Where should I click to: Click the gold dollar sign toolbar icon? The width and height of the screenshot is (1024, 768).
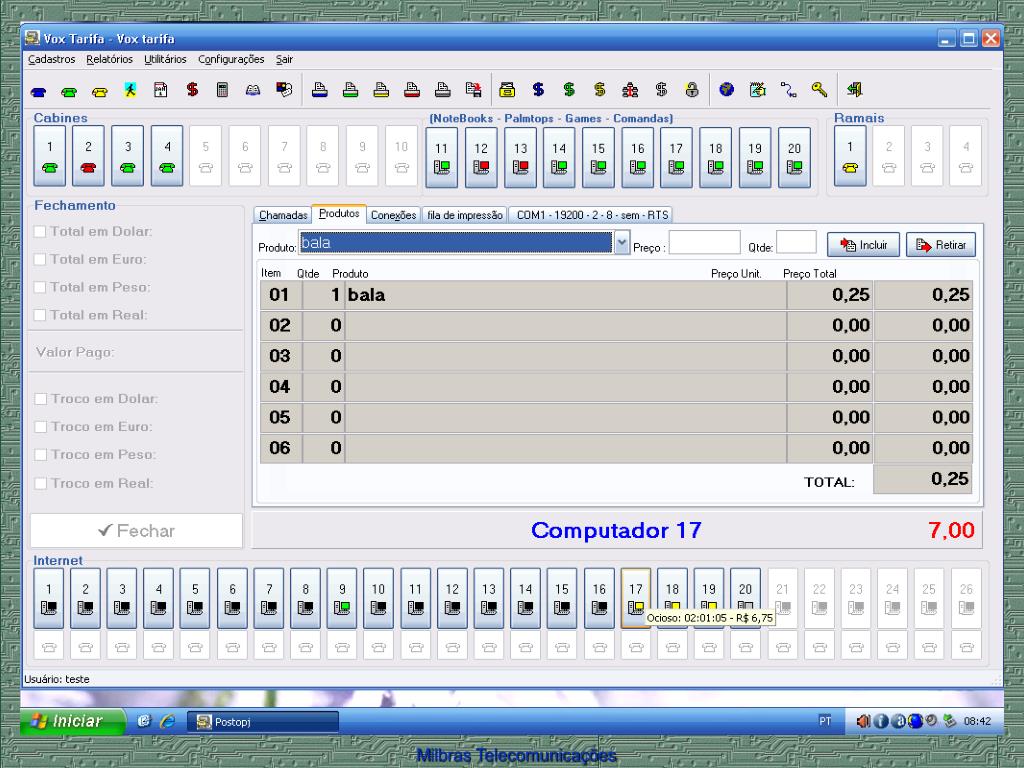tap(600, 89)
